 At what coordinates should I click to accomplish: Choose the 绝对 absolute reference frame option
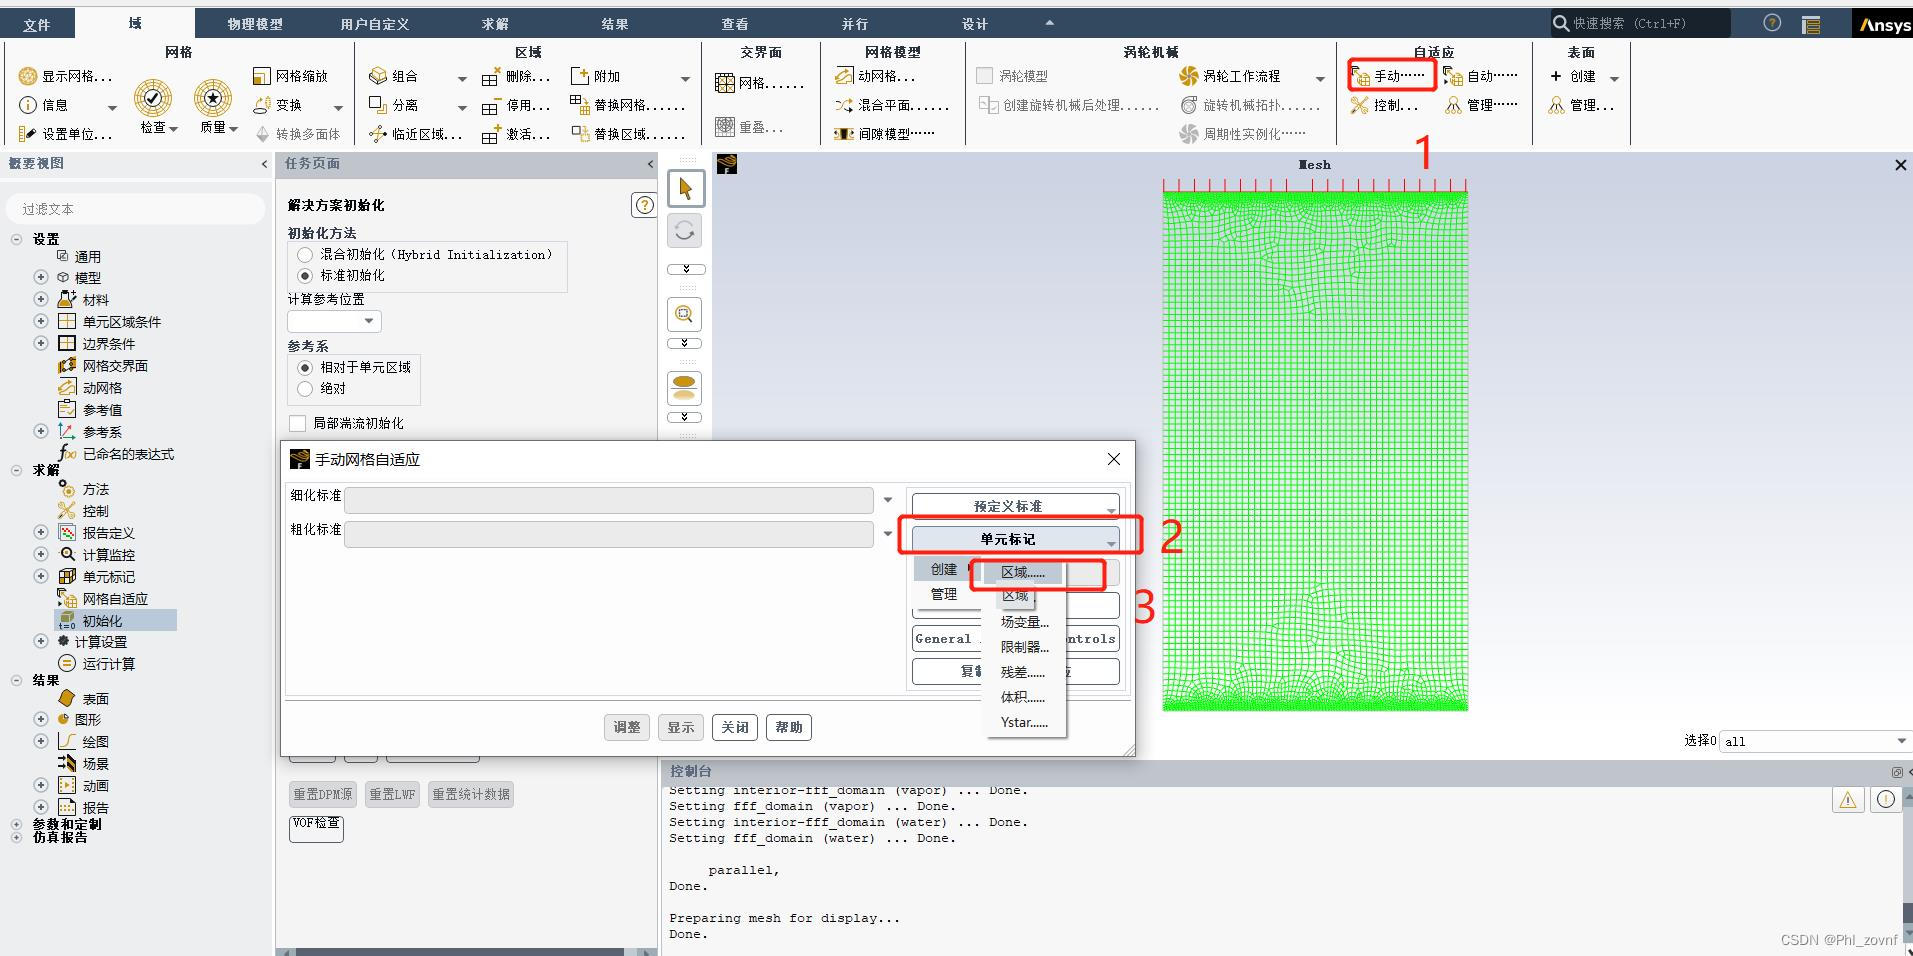pyautogui.click(x=305, y=388)
